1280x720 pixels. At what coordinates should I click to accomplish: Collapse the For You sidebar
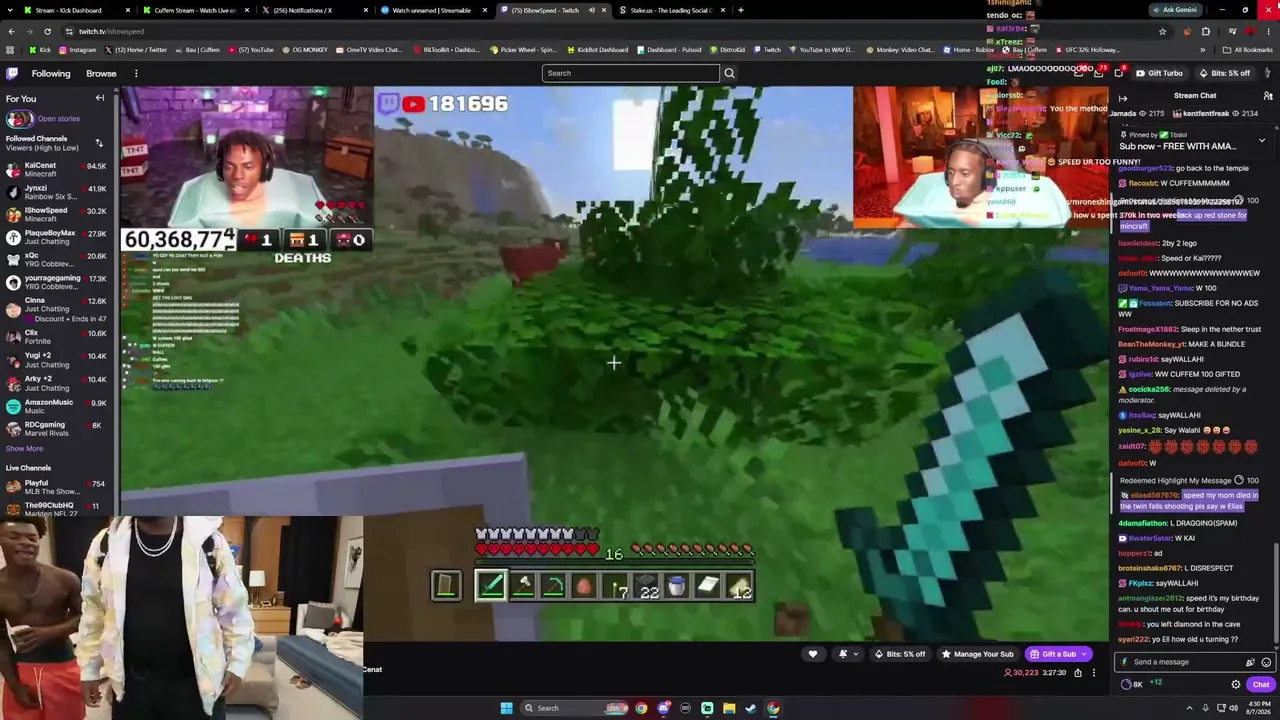coord(100,98)
